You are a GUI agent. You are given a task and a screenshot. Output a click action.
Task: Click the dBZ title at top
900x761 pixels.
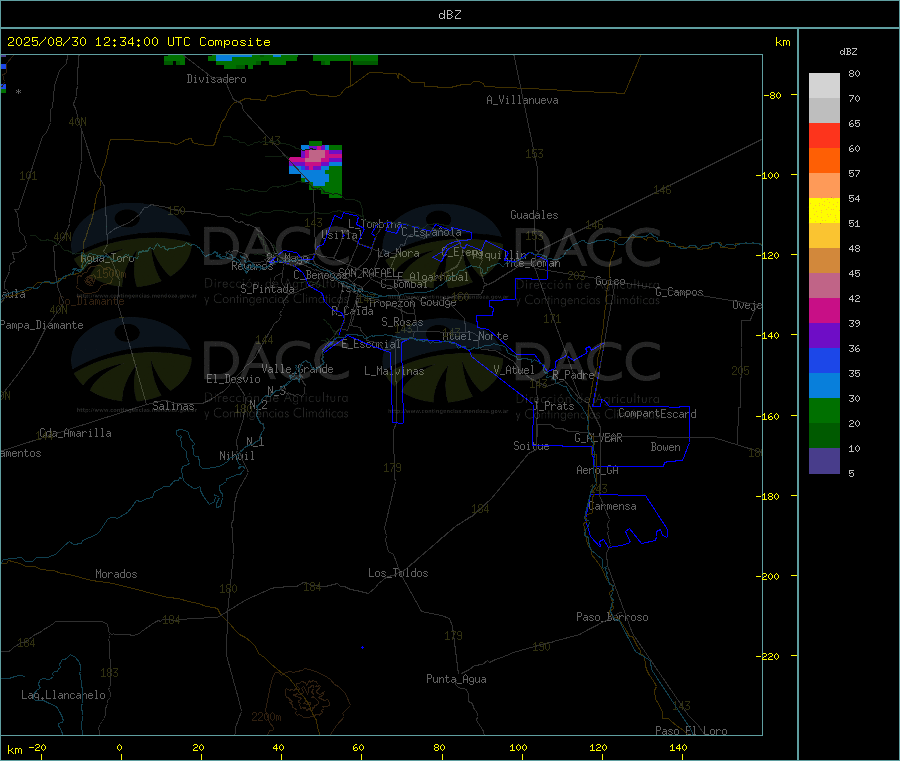[449, 15]
